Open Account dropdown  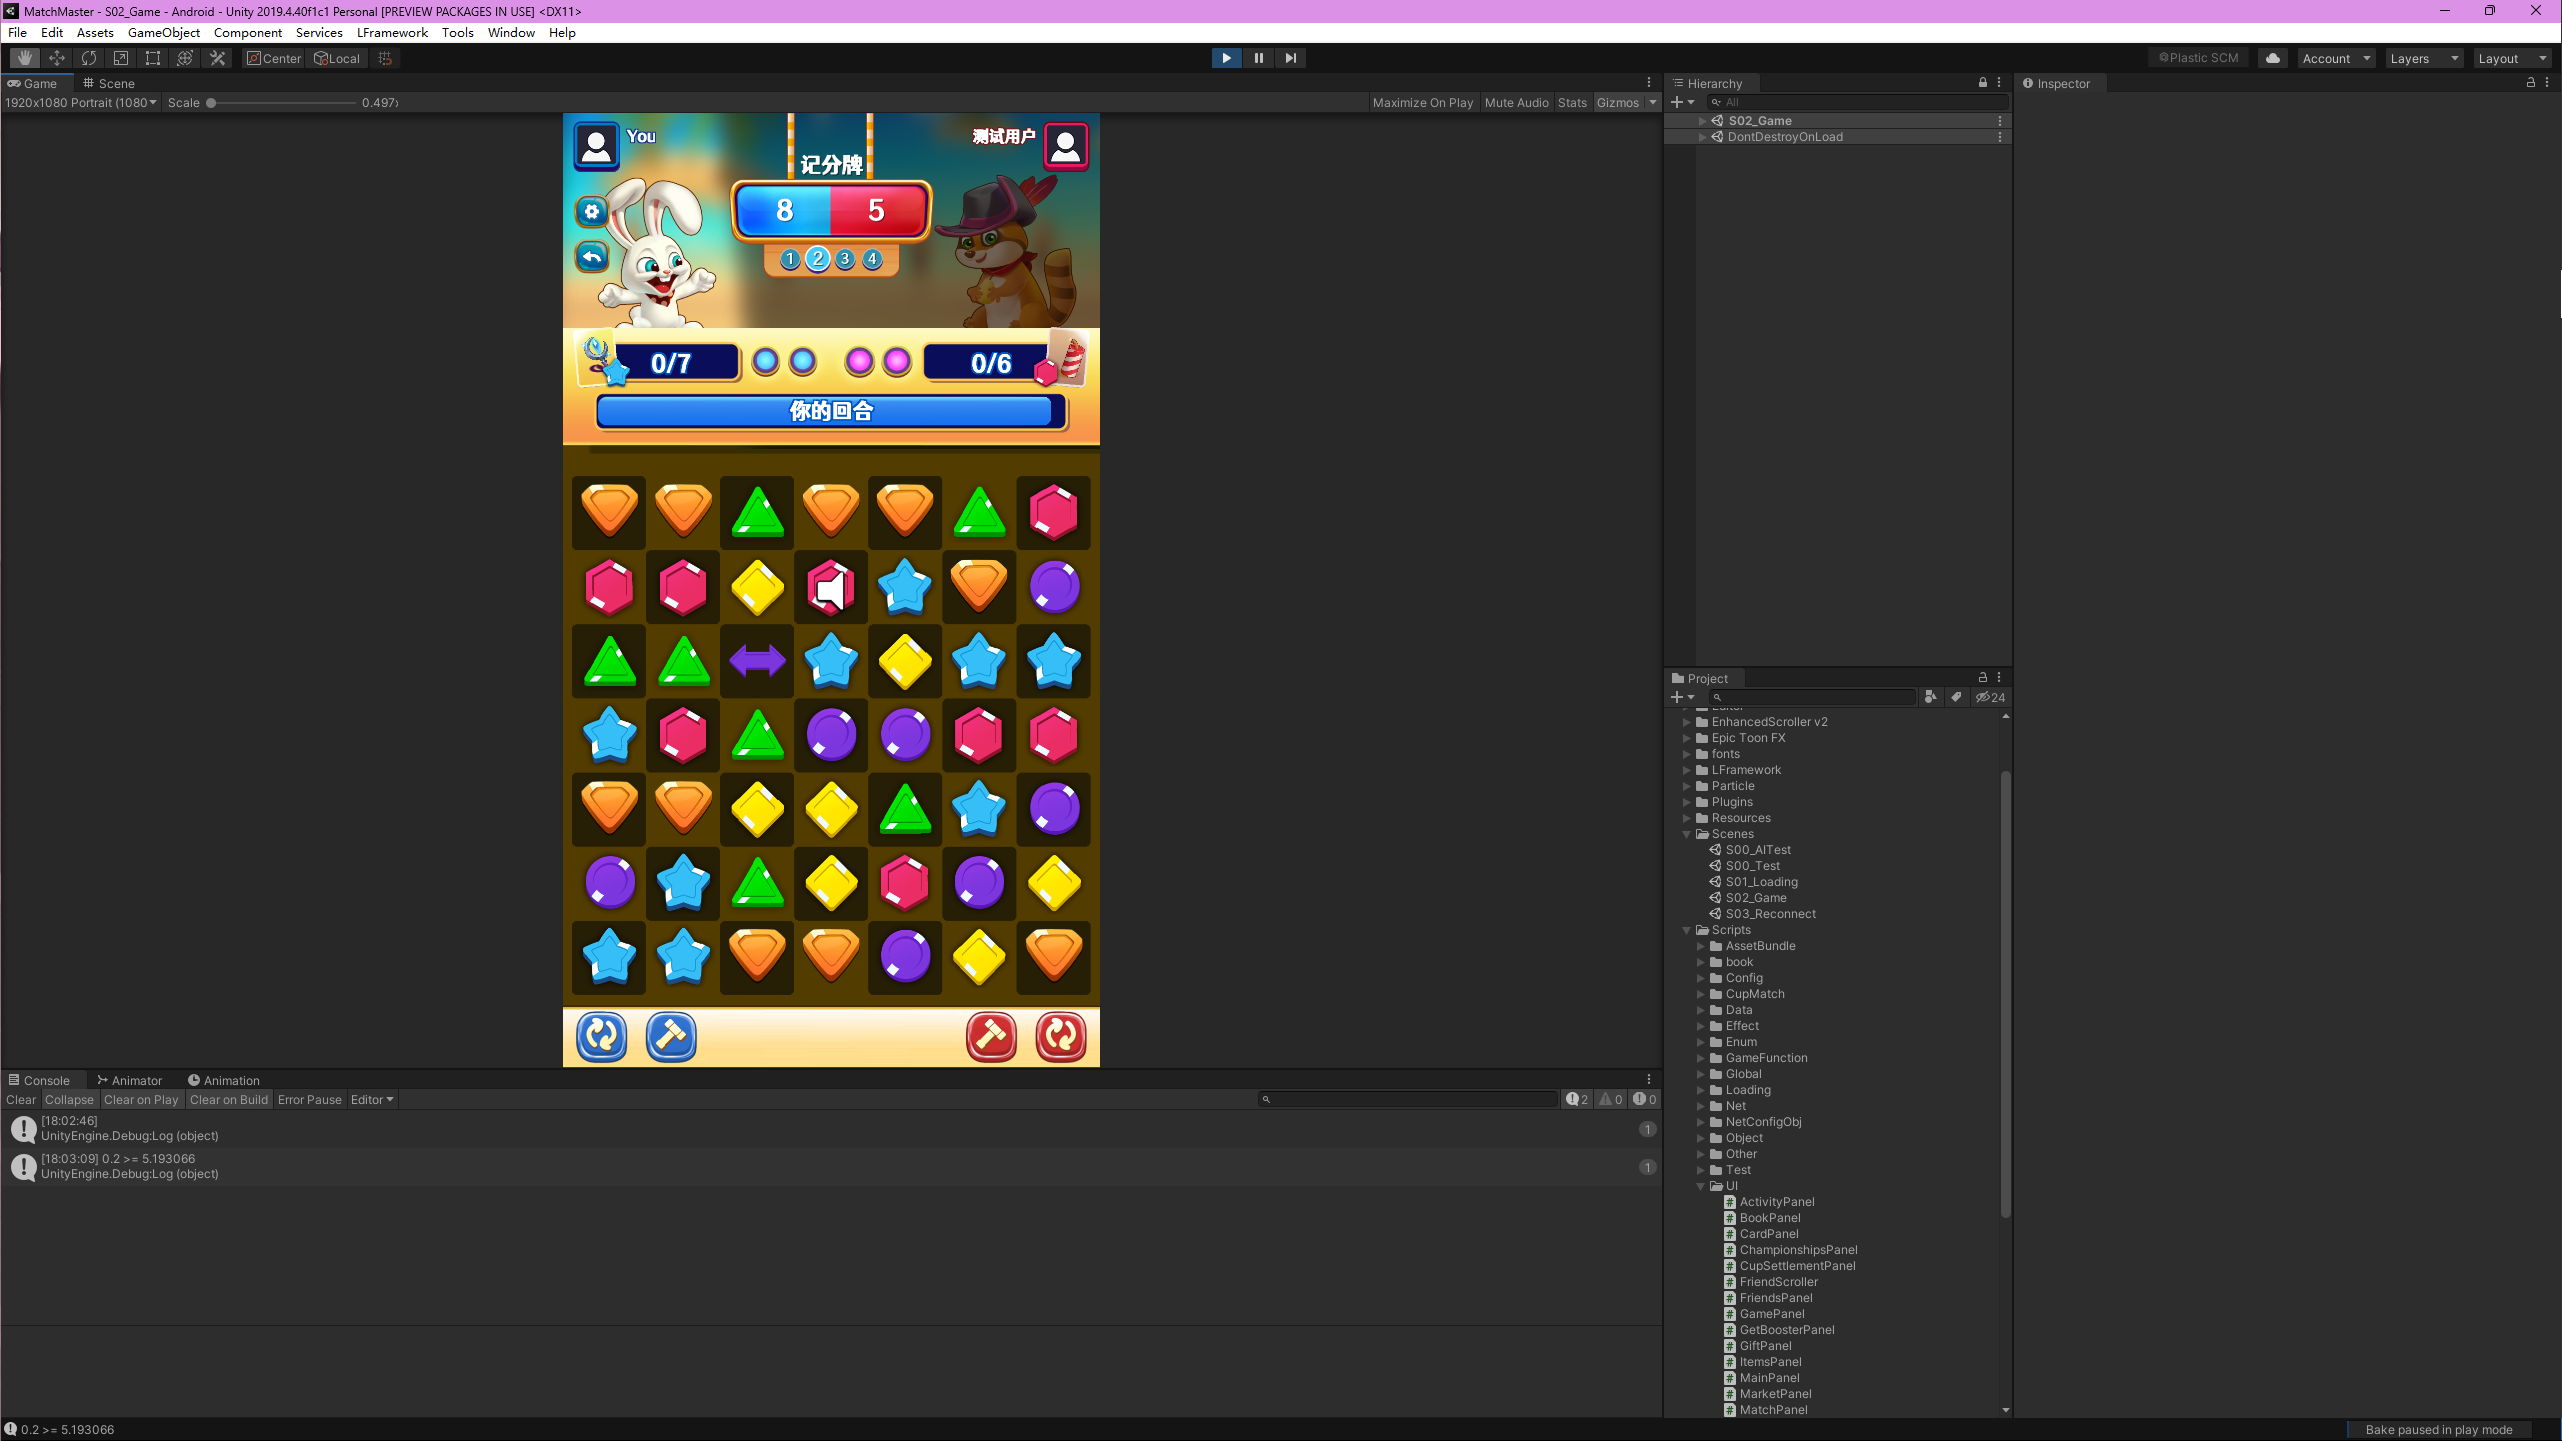pos(2336,58)
